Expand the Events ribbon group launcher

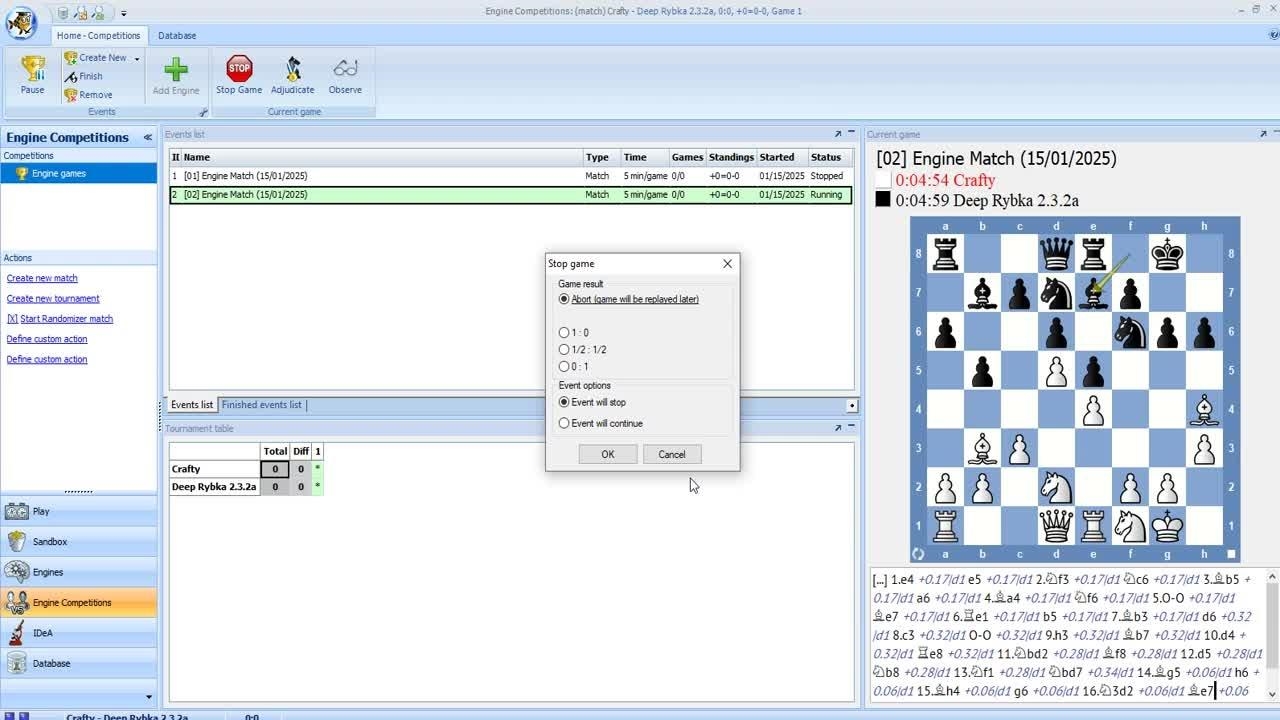(x=203, y=113)
